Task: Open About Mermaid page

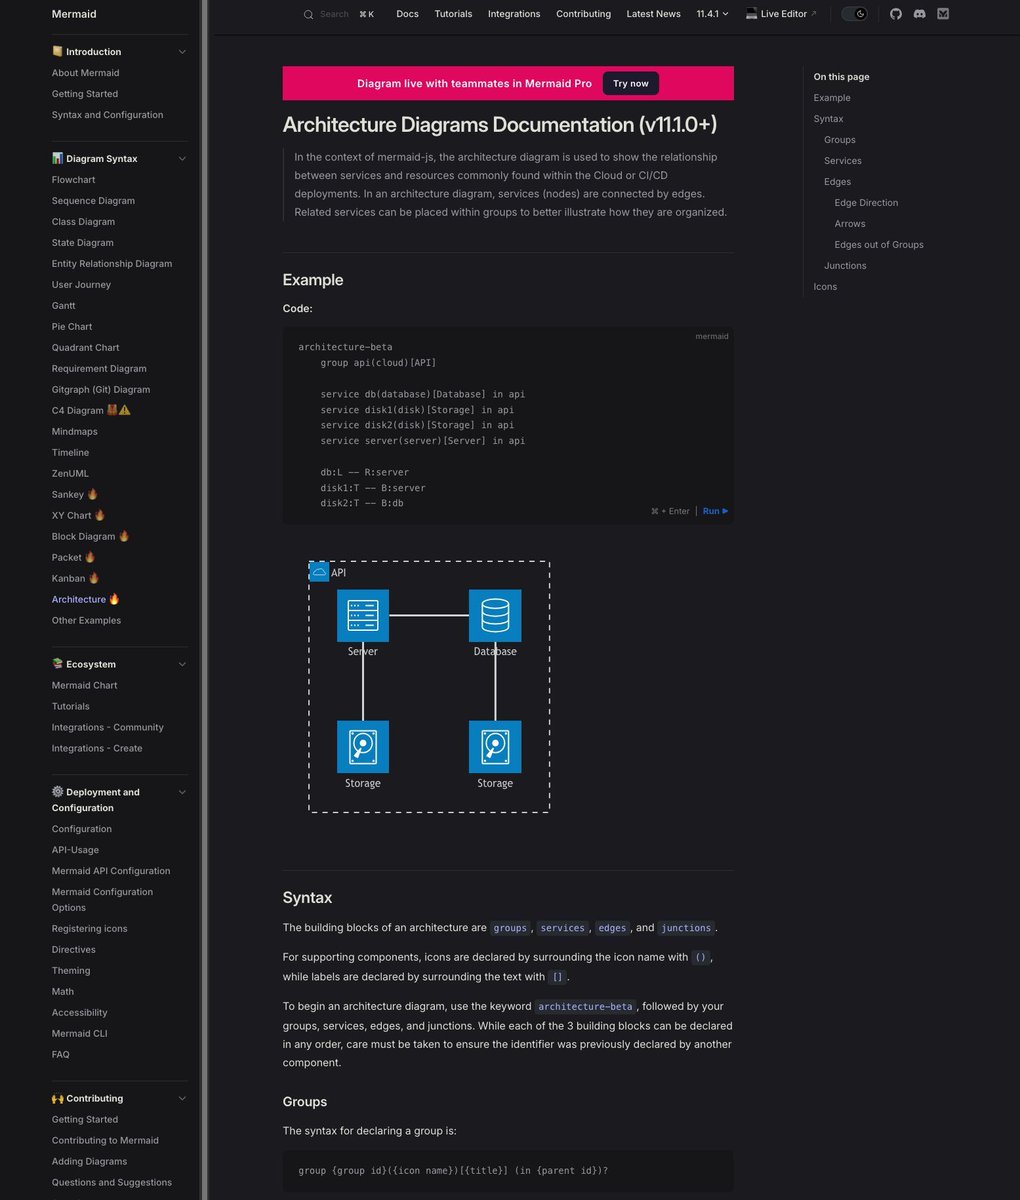Action: pos(85,73)
